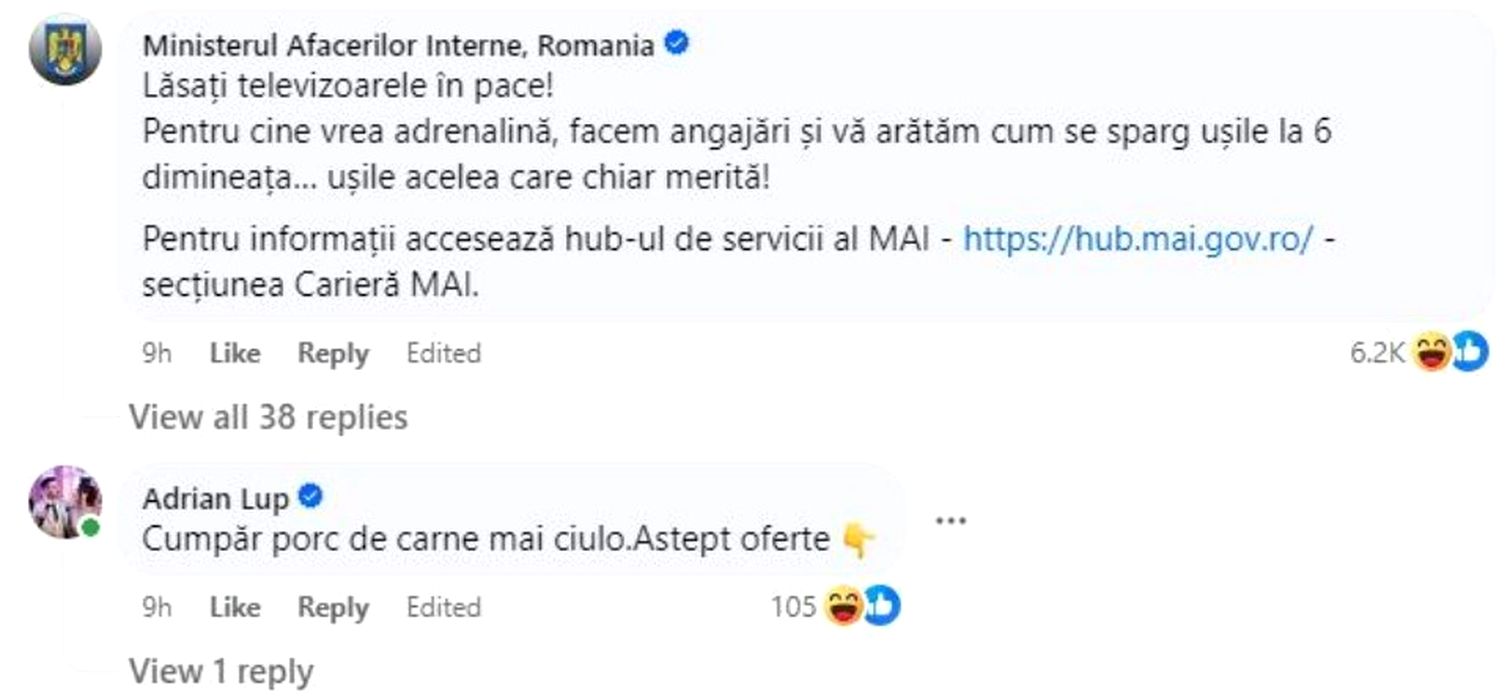Show edit history of ministry comment
Viewport: 1510px width, 700px height.
point(443,353)
